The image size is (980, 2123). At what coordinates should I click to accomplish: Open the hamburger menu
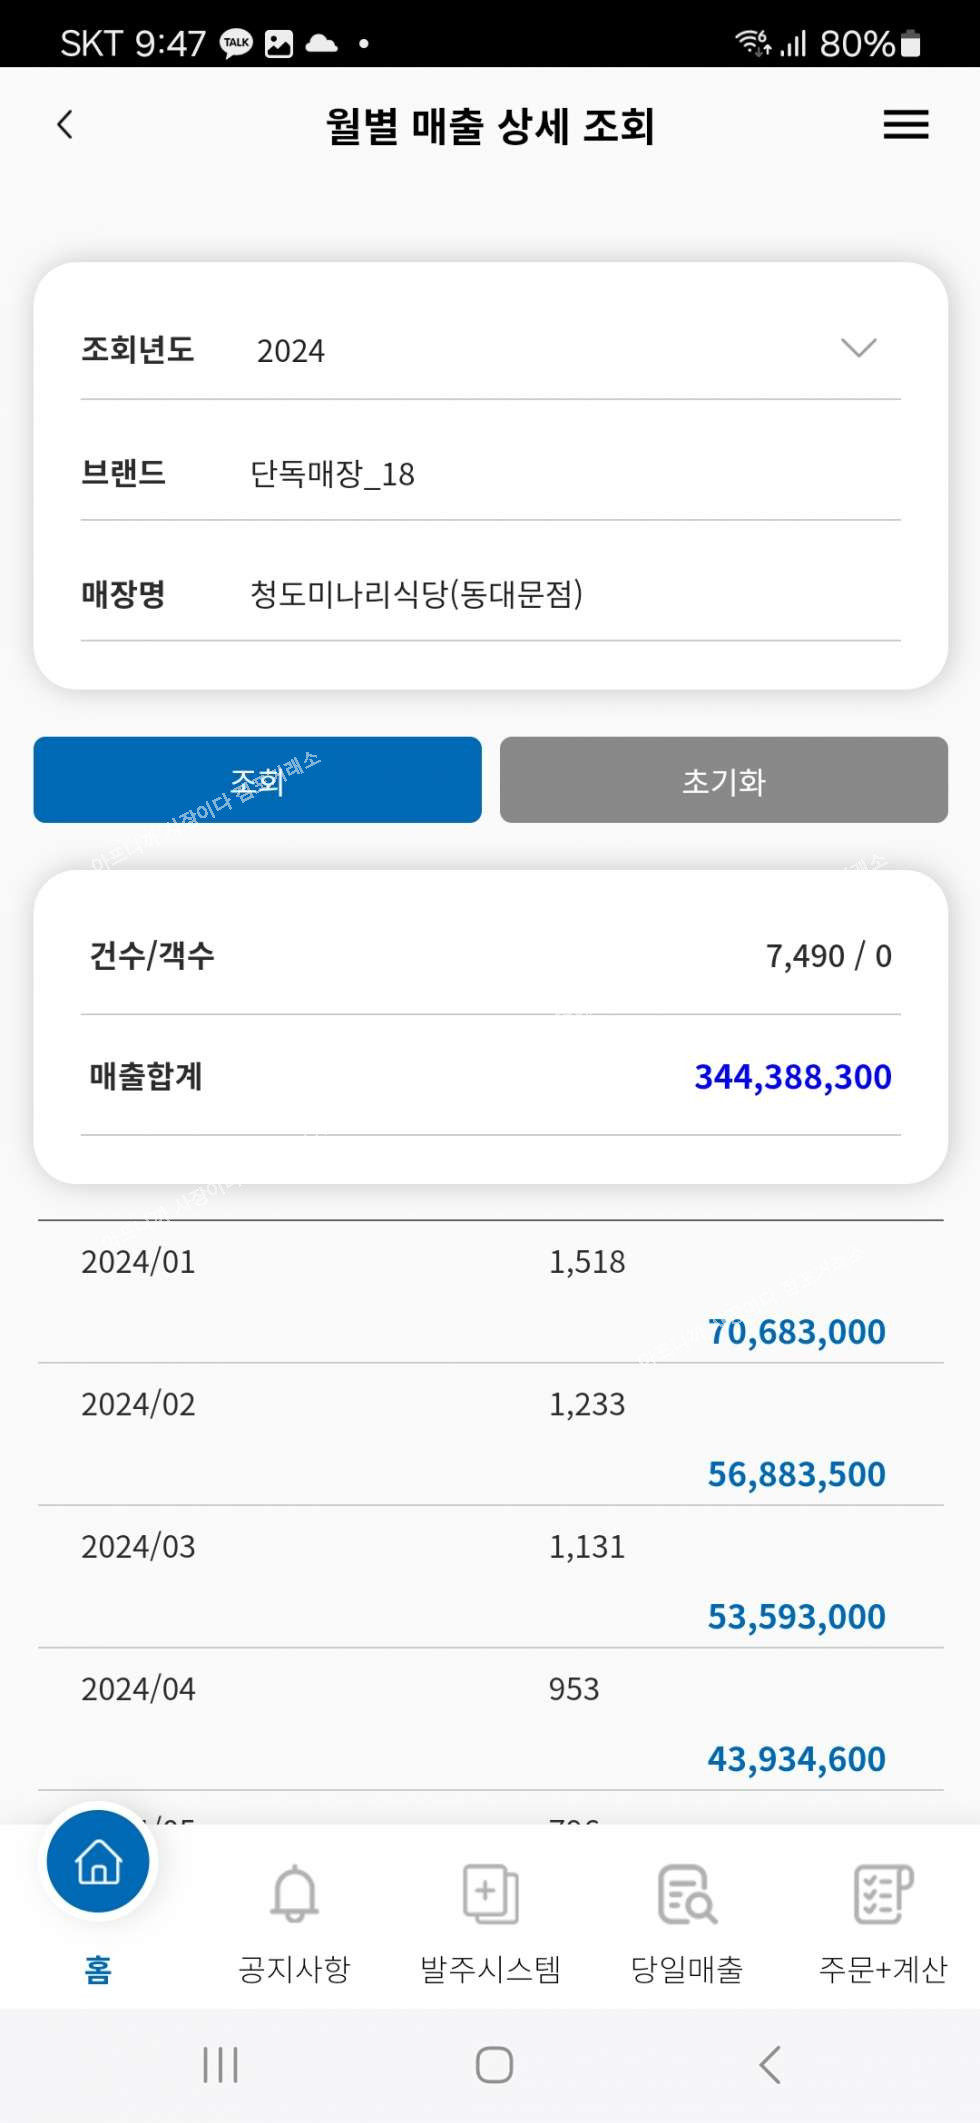click(x=906, y=125)
